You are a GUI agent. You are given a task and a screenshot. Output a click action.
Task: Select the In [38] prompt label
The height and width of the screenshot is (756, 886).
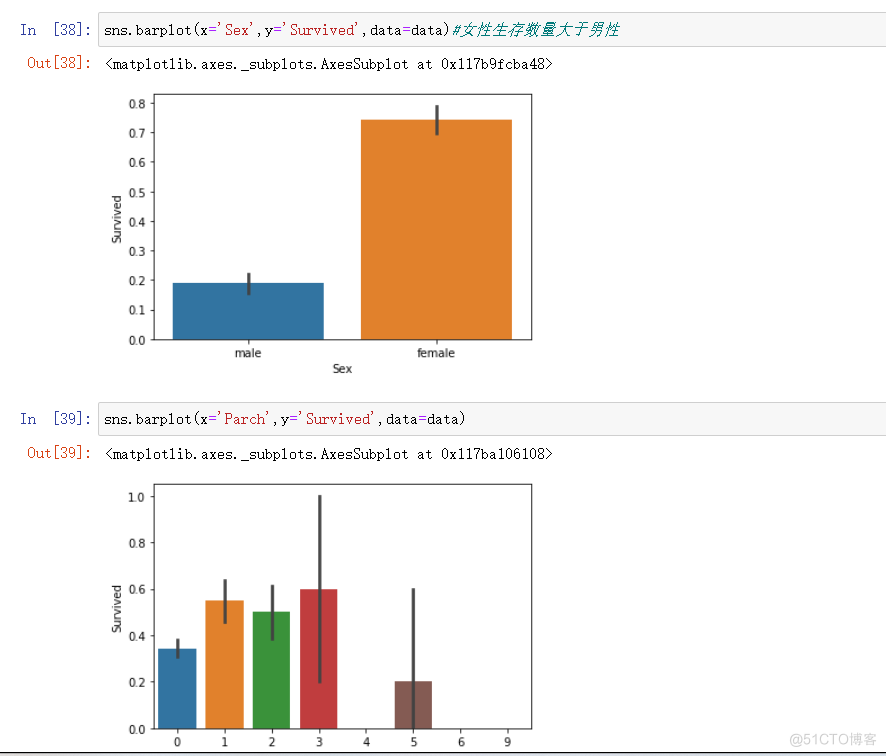[55, 29]
